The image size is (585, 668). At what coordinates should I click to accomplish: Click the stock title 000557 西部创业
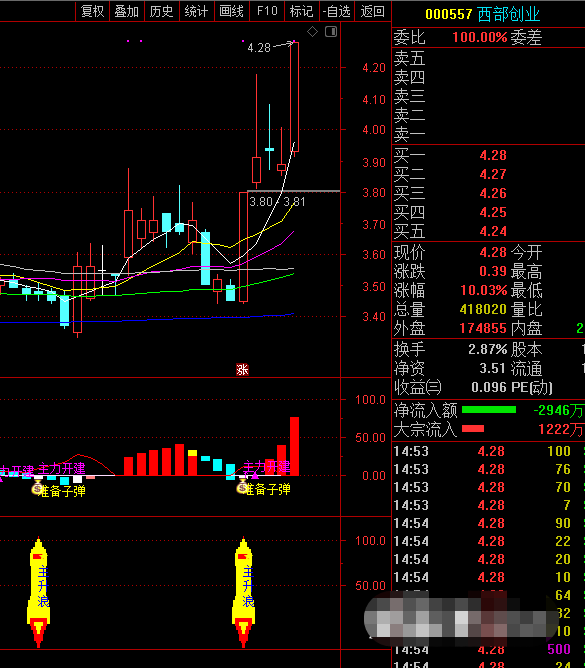click(x=483, y=14)
